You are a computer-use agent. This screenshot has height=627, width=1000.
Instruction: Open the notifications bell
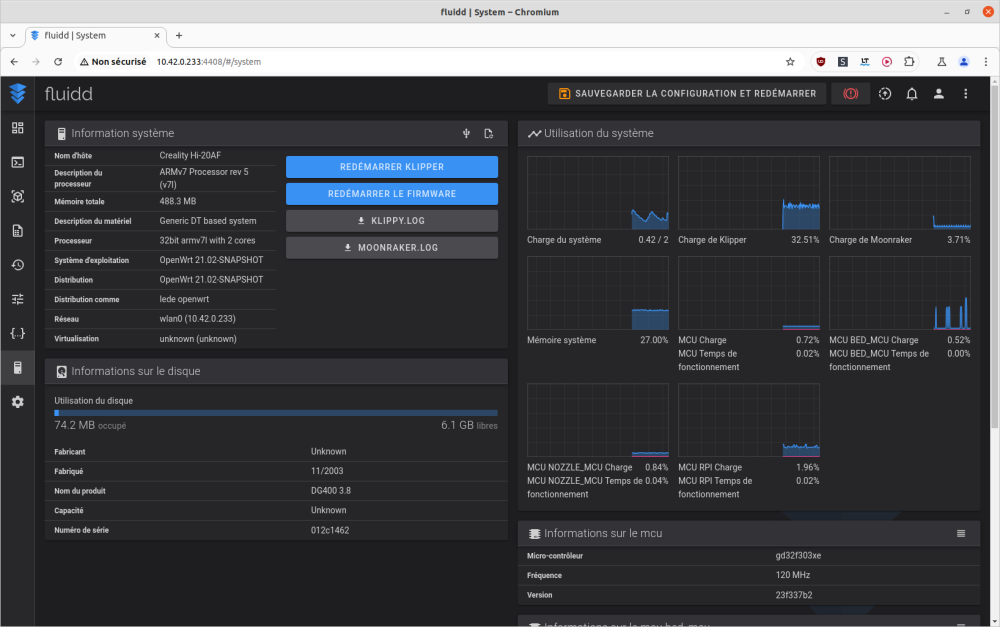[x=912, y=94]
